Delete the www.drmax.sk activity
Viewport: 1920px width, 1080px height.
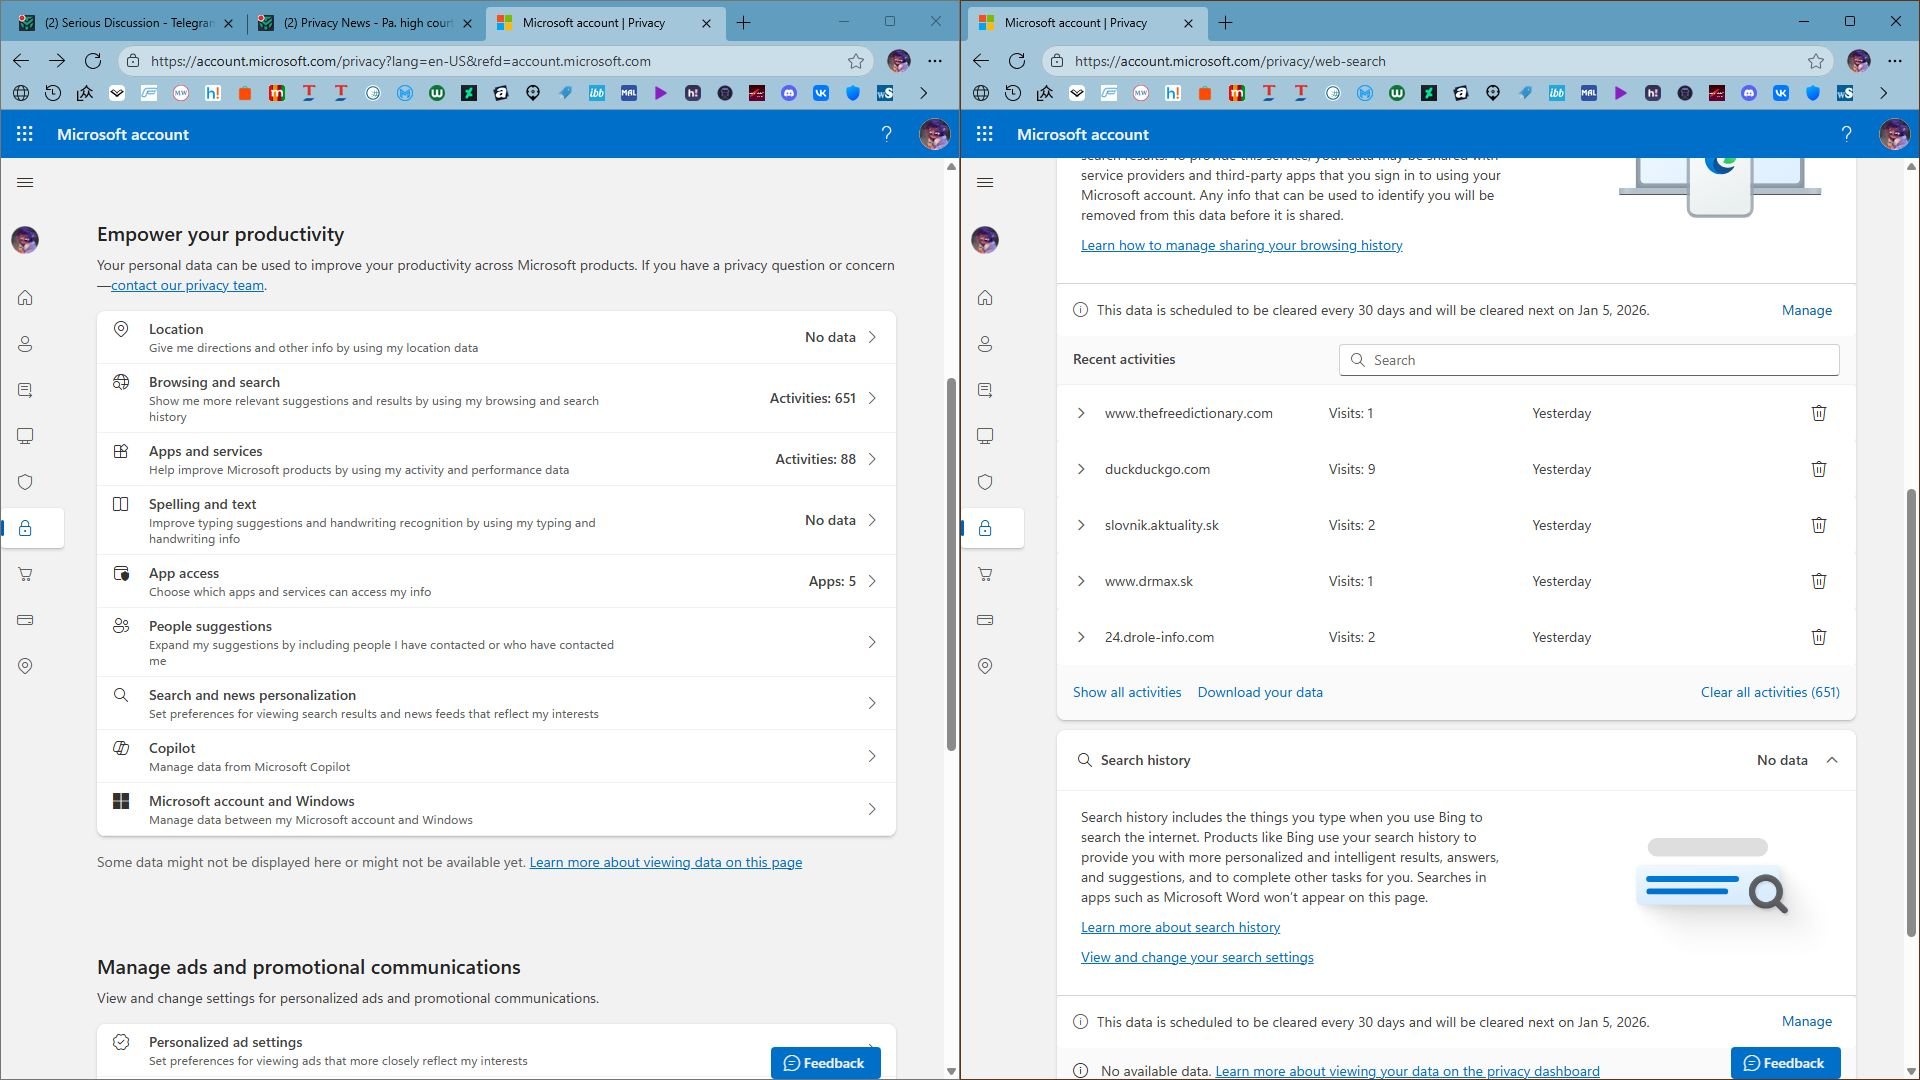(x=1819, y=581)
